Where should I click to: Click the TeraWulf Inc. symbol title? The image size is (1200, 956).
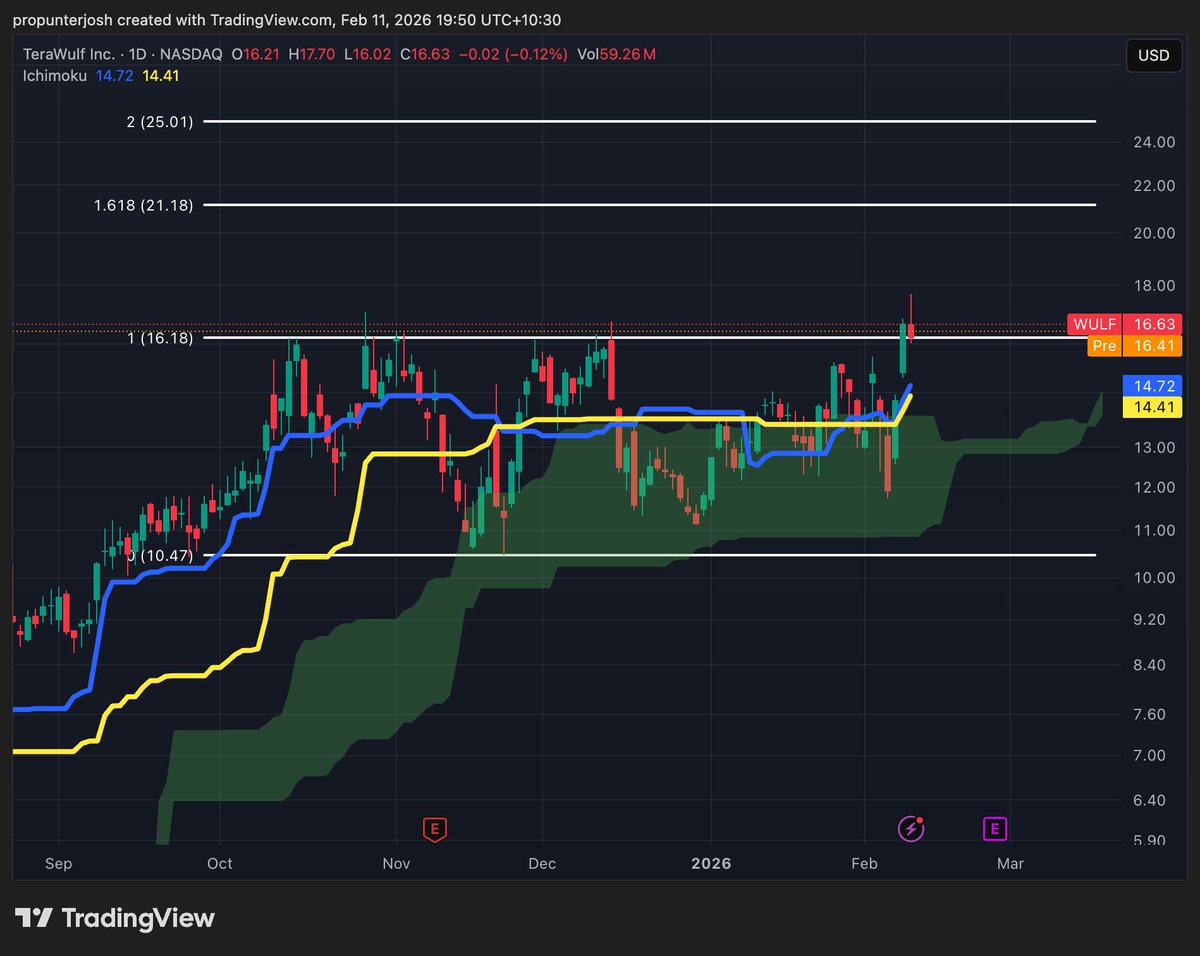click(x=70, y=54)
